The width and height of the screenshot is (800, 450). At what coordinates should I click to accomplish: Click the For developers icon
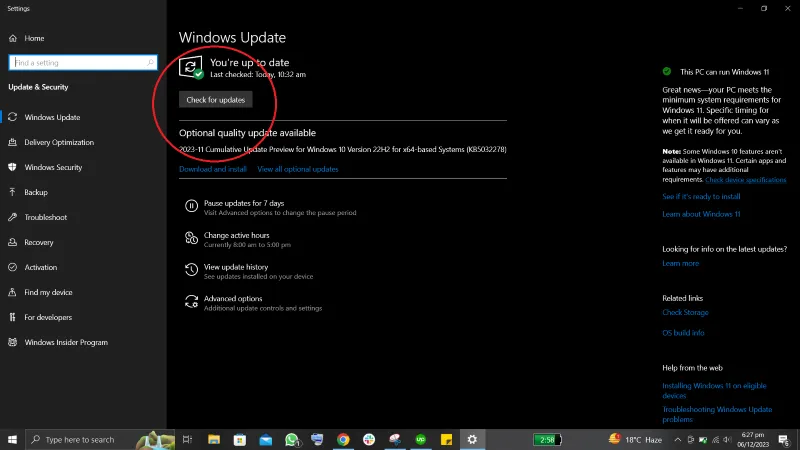coord(13,317)
